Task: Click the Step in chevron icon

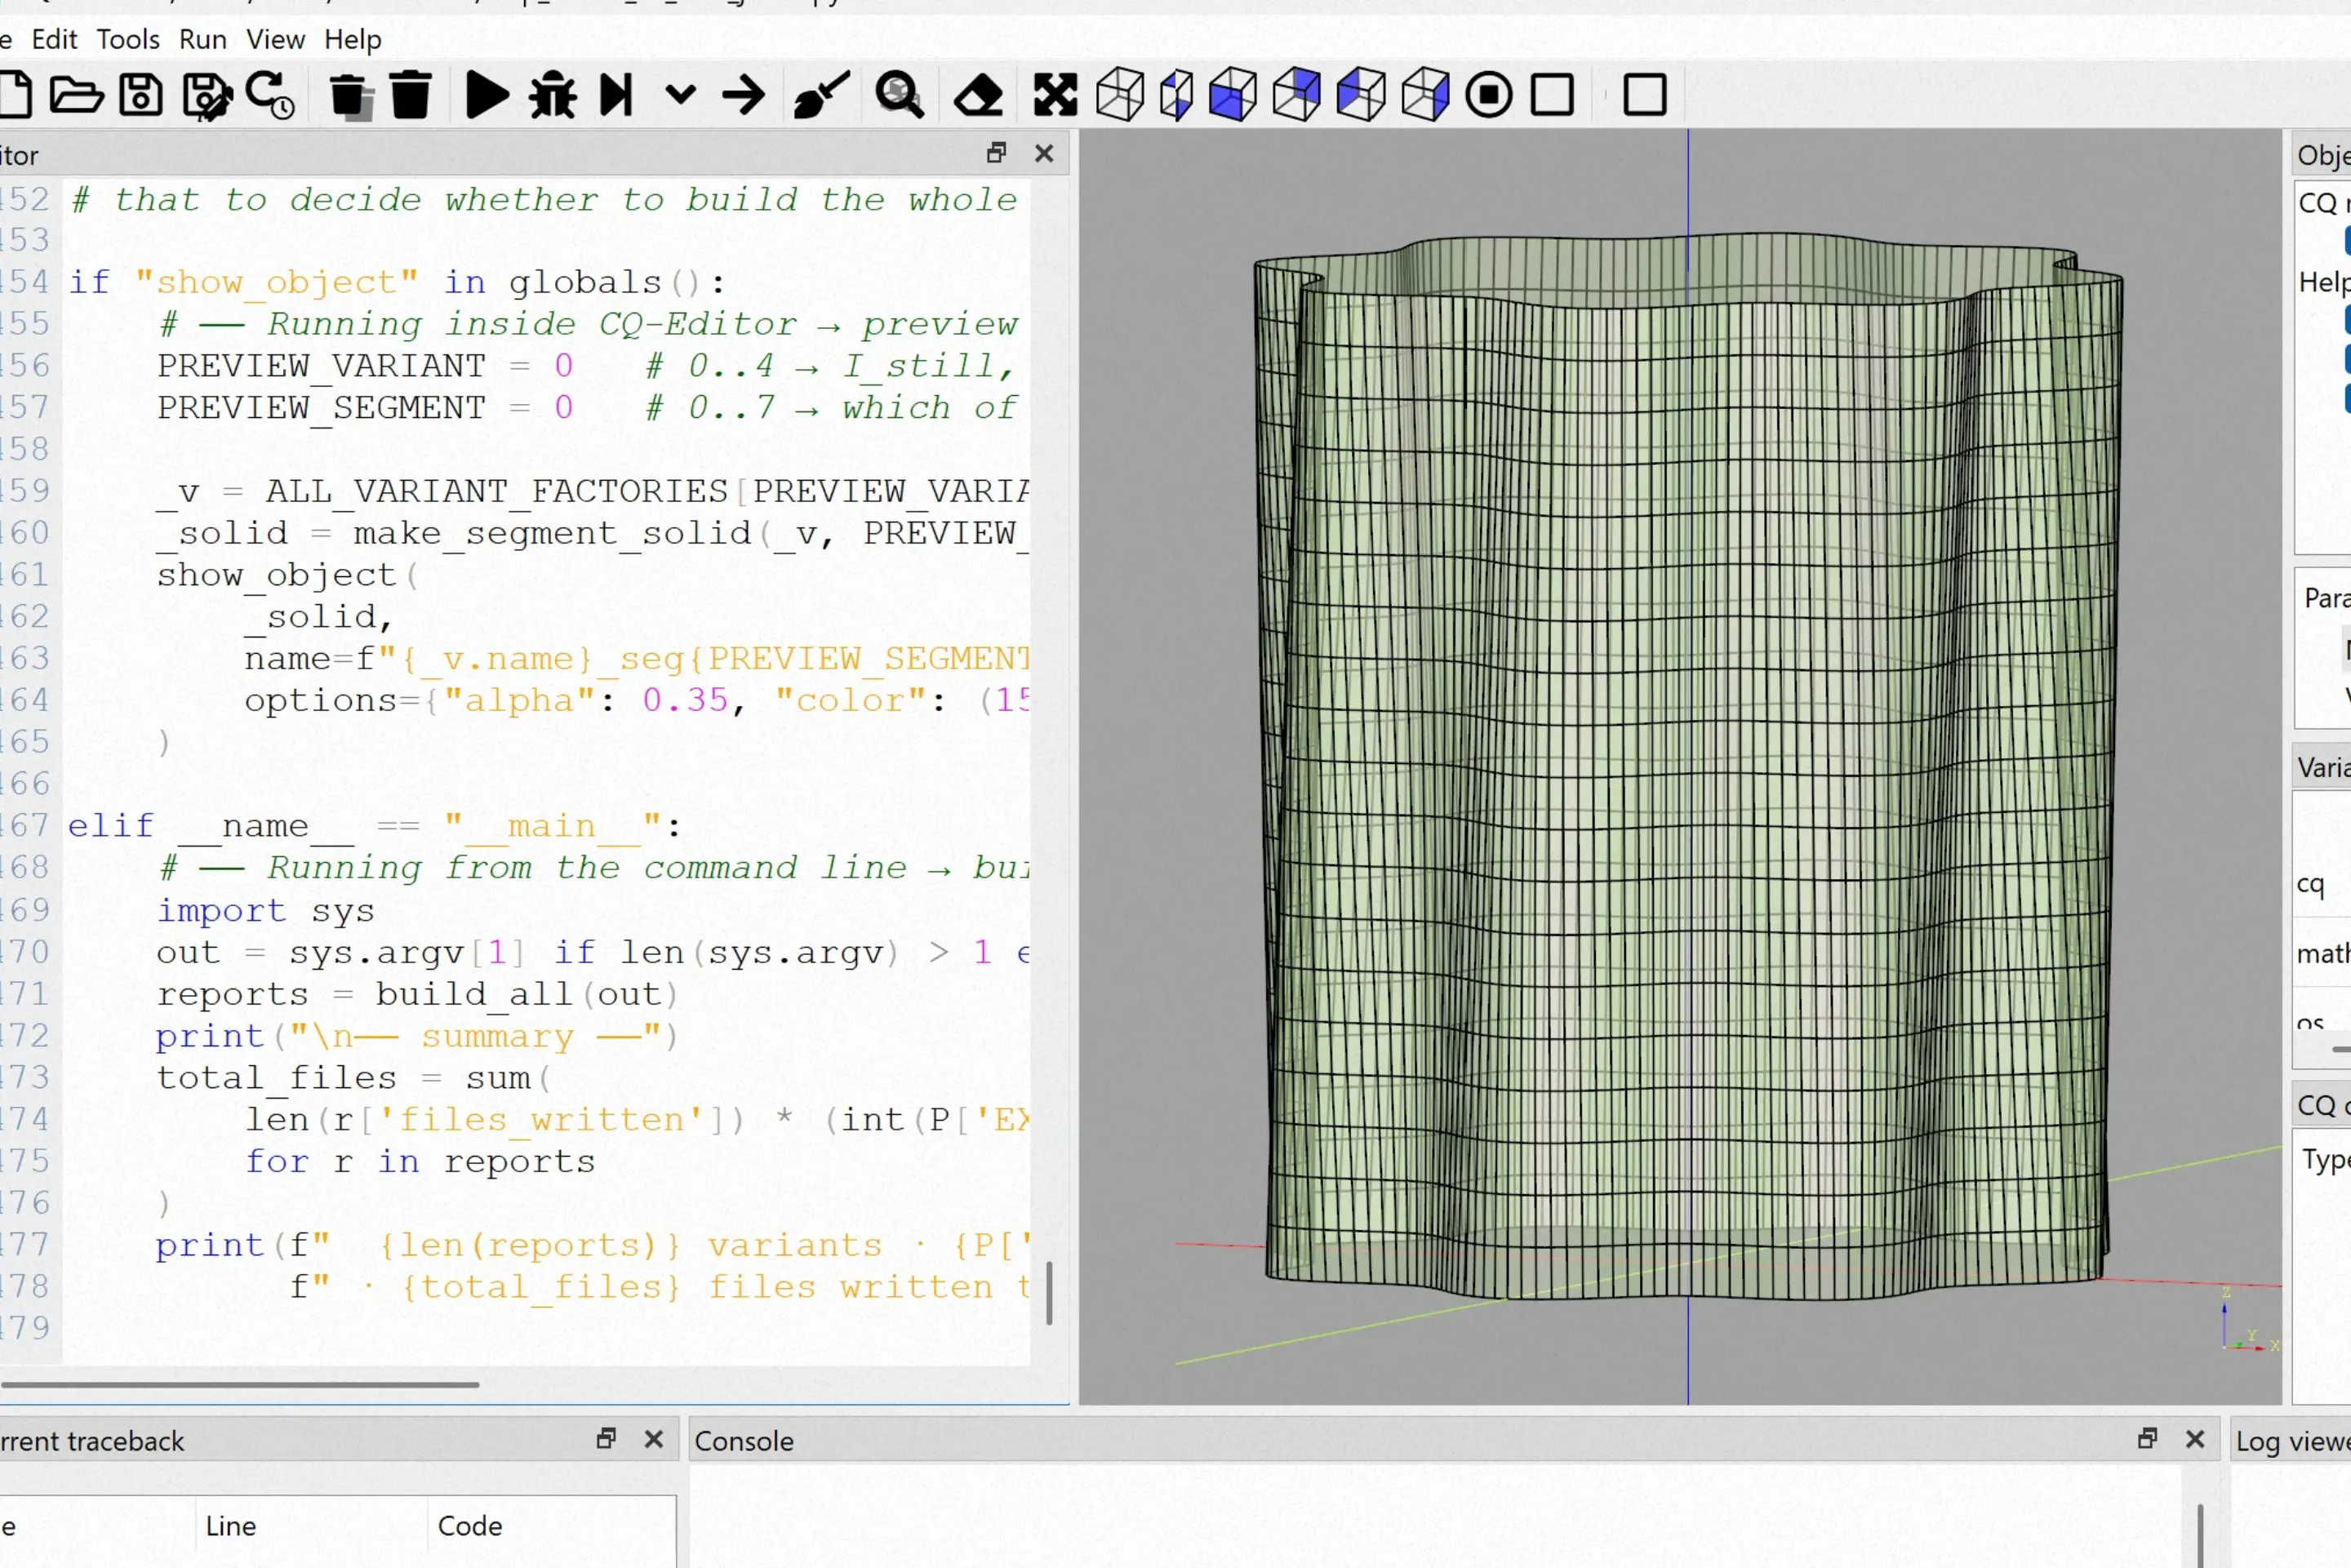Action: point(680,95)
